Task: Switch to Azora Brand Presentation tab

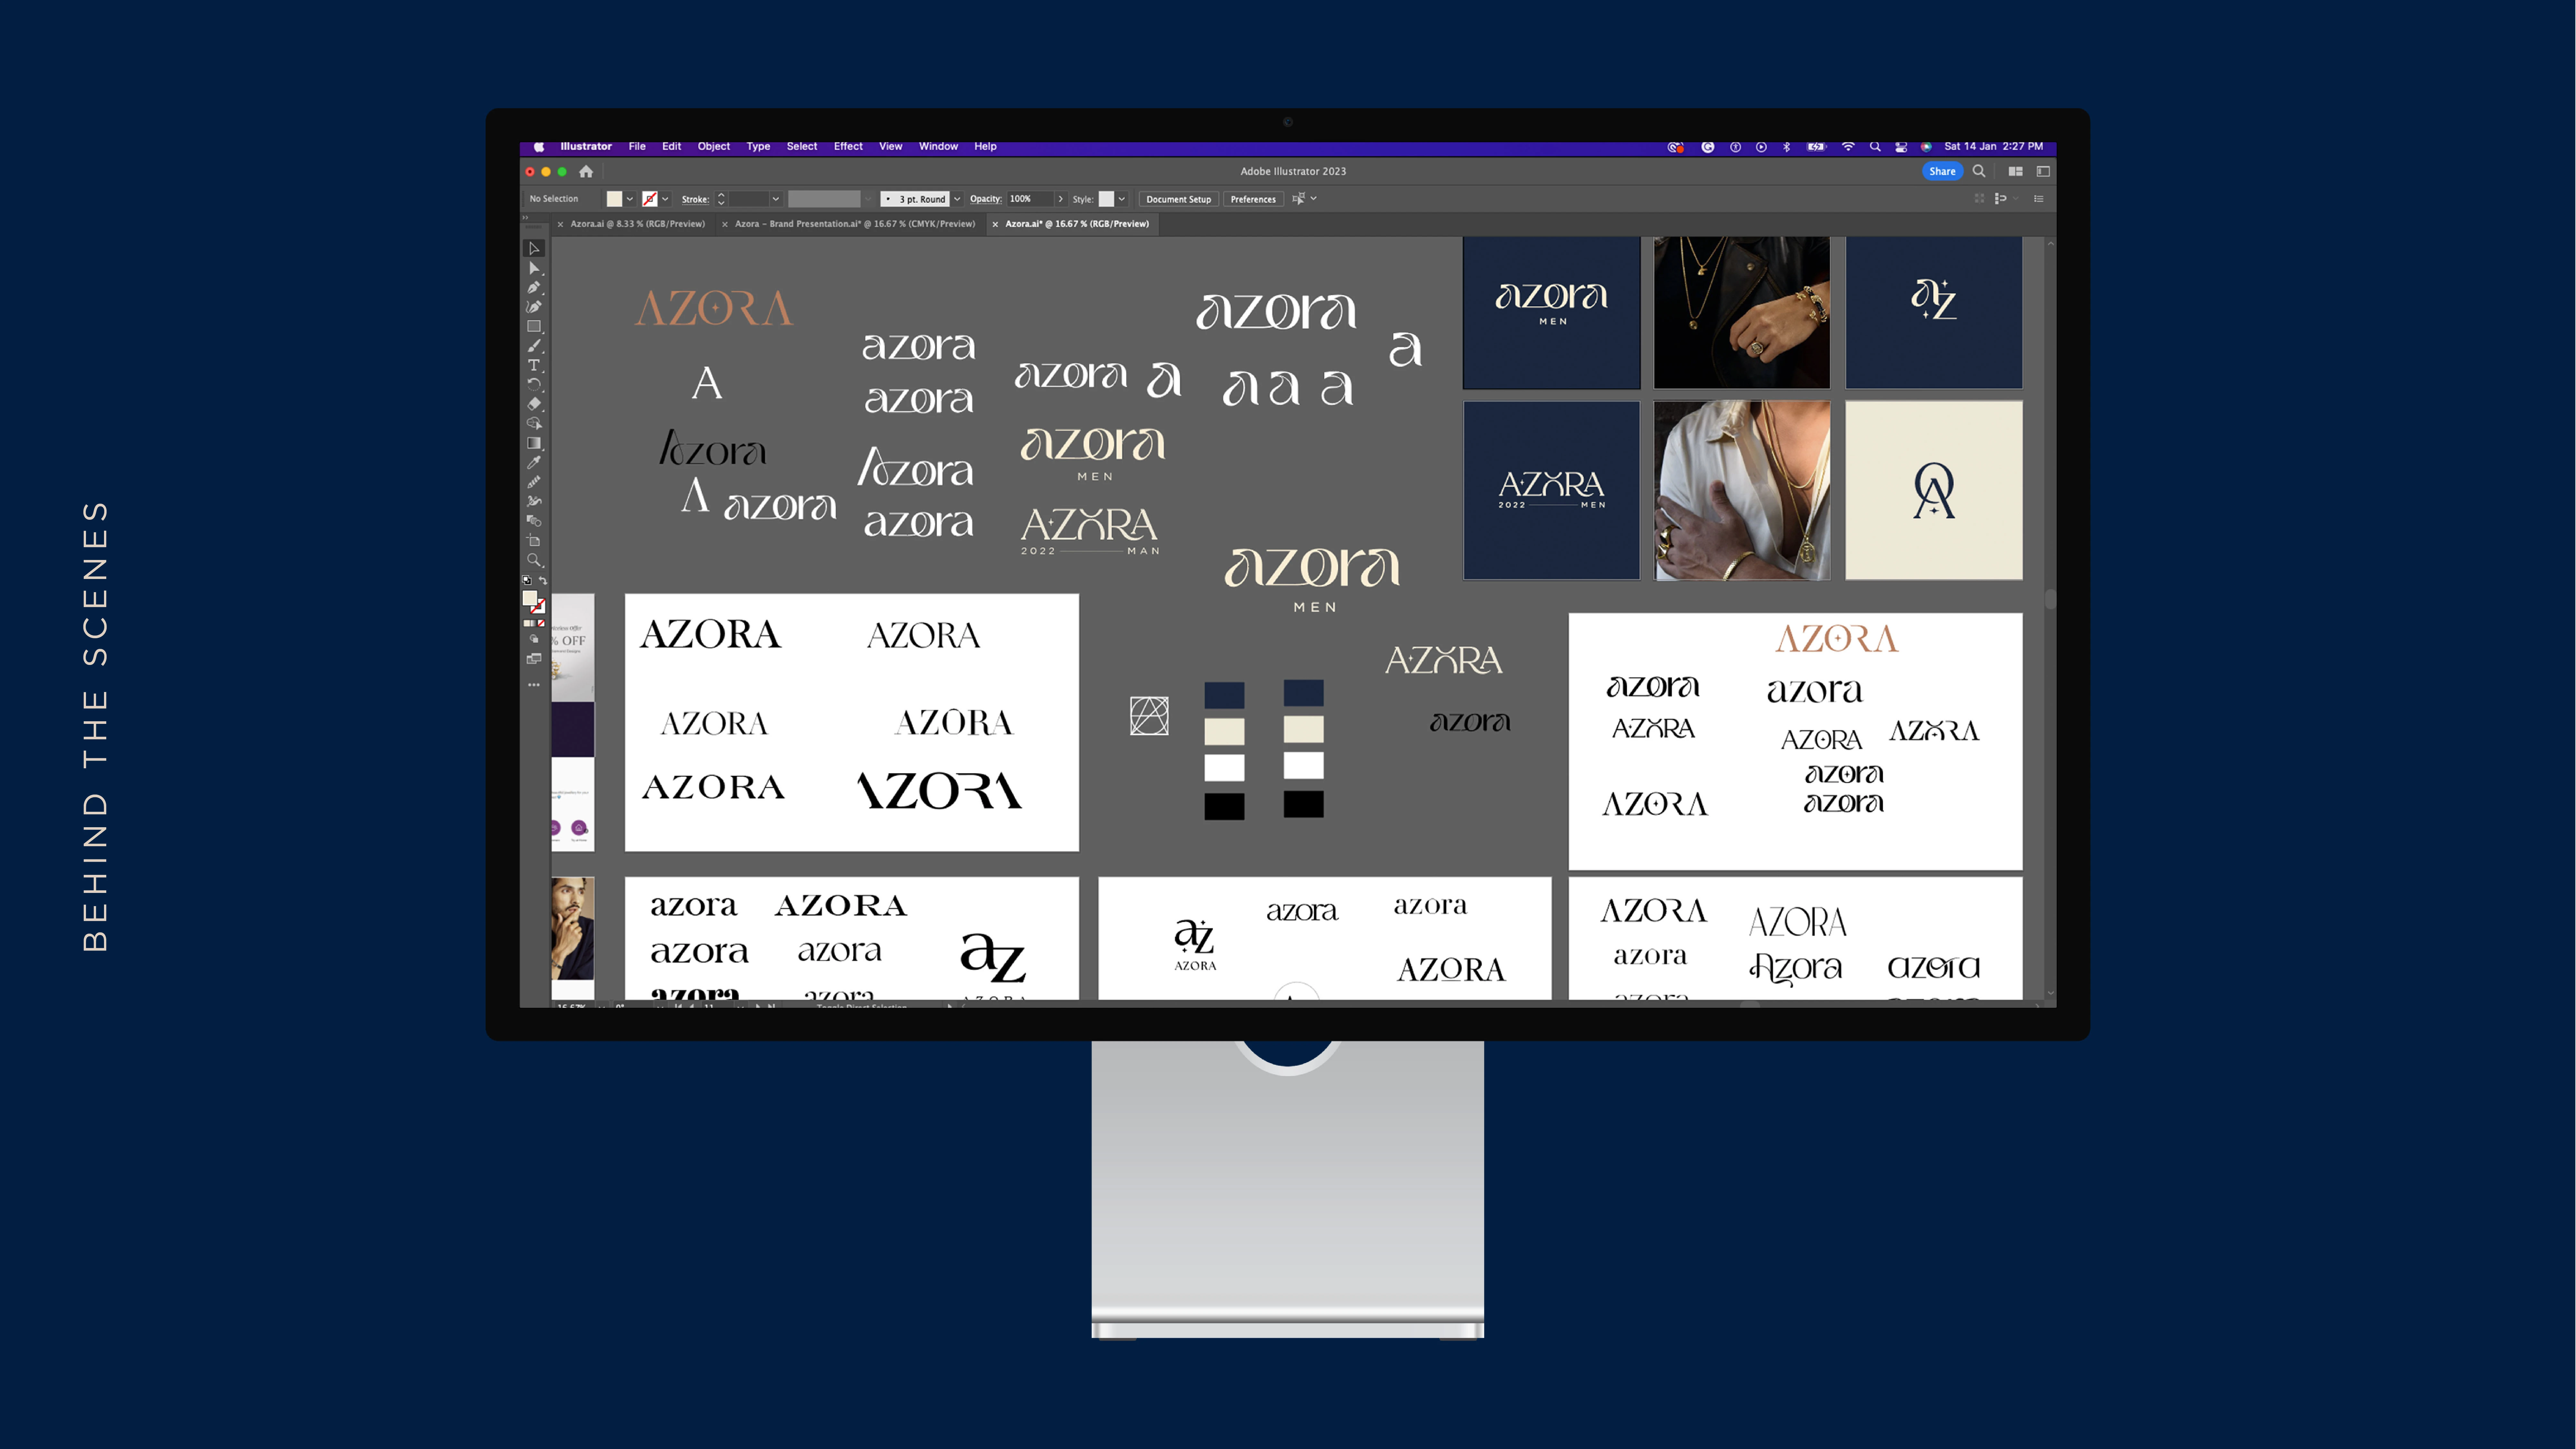Action: pos(855,224)
